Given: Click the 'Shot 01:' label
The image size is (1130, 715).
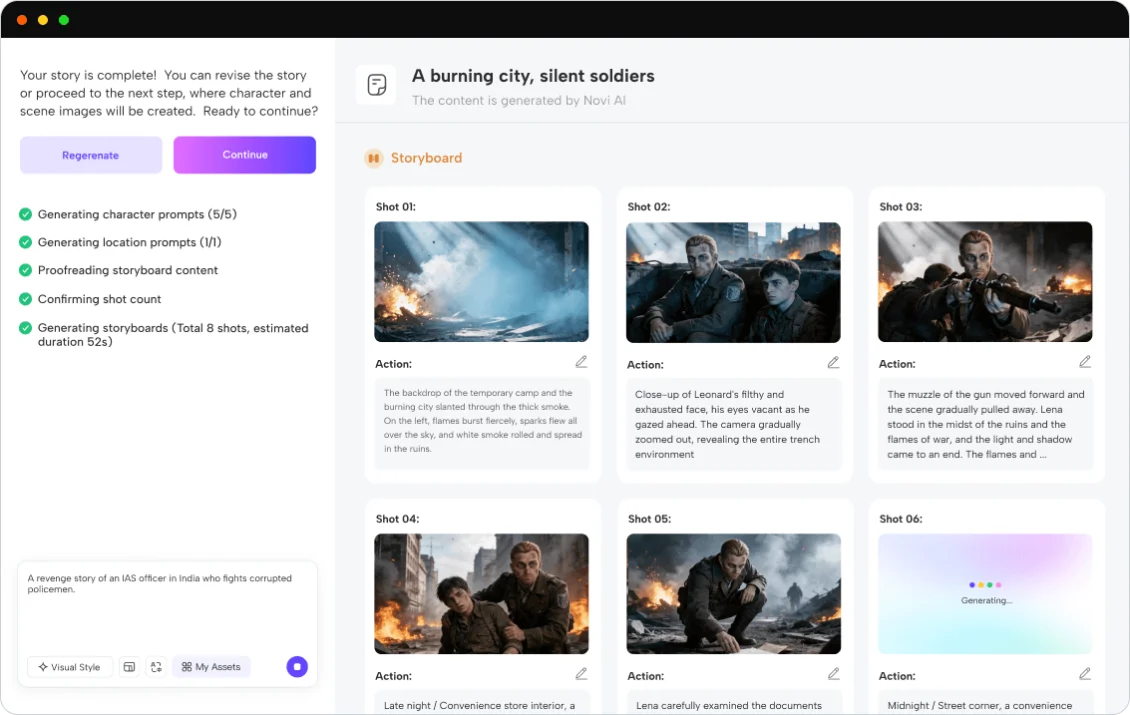Looking at the screenshot, I should [x=396, y=207].
